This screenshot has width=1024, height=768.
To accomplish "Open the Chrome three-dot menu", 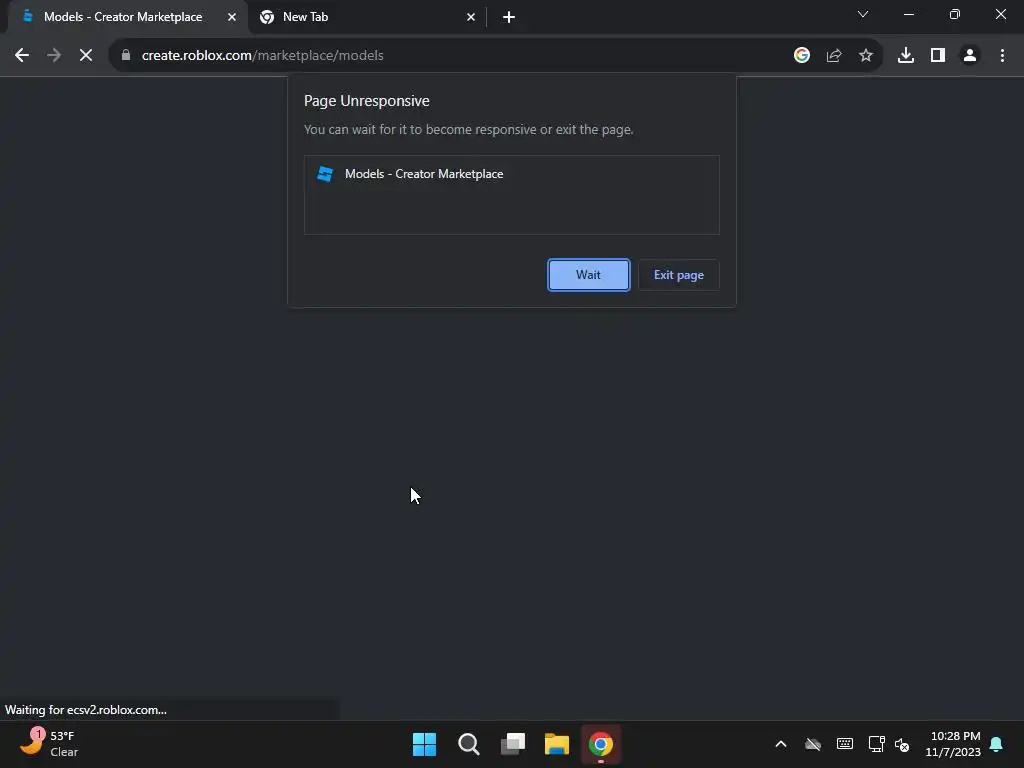I will pos(1002,56).
